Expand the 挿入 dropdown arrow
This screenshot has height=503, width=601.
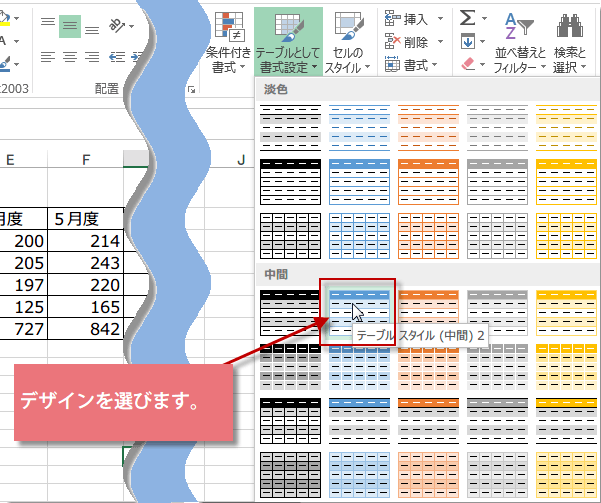pos(440,18)
